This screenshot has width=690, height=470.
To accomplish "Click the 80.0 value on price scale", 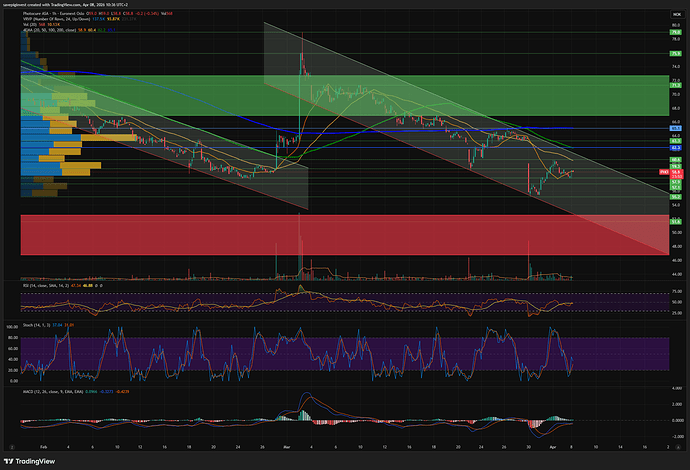I will pyautogui.click(x=676, y=26).
